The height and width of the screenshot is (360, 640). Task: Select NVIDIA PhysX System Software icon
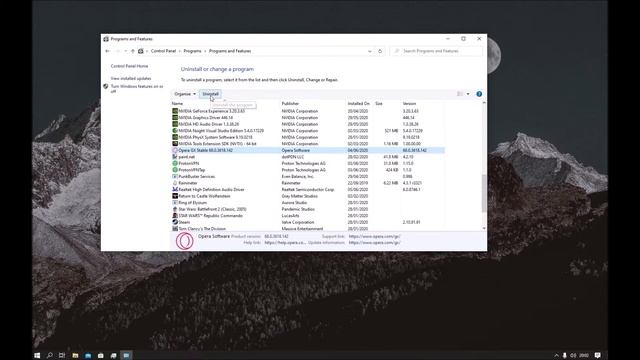(175, 137)
